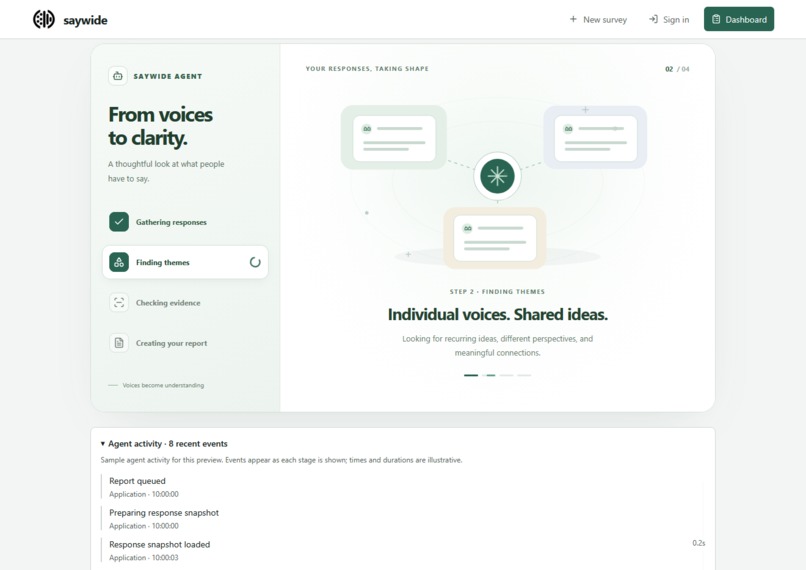Click the Creating your report document icon
The height and width of the screenshot is (570, 806).
click(x=119, y=343)
